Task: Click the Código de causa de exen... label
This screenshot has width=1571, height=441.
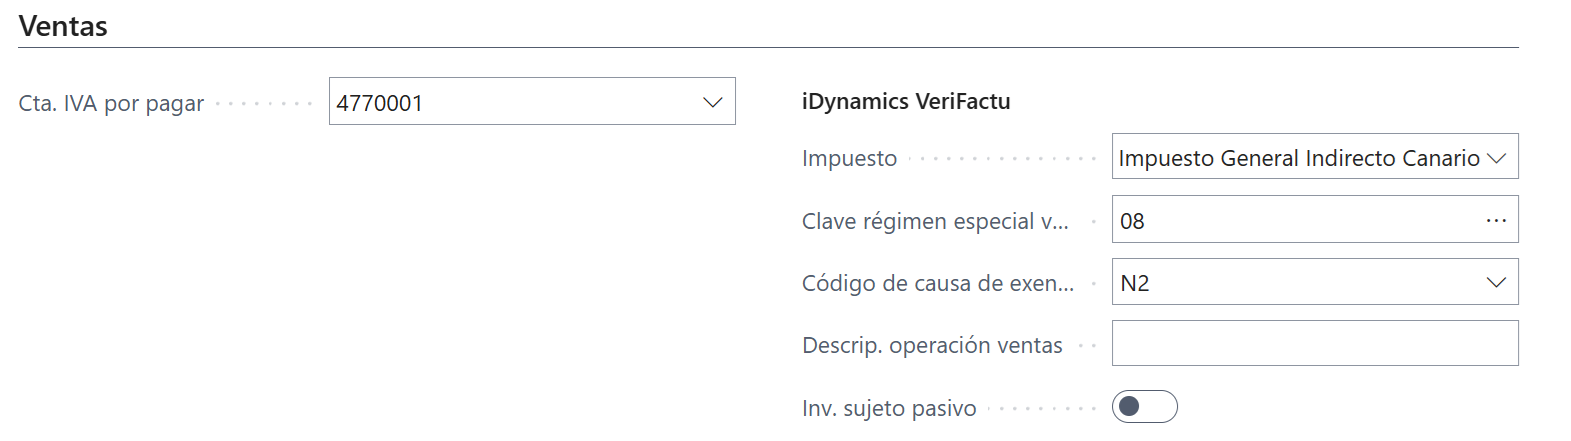Action: pyautogui.click(x=938, y=283)
